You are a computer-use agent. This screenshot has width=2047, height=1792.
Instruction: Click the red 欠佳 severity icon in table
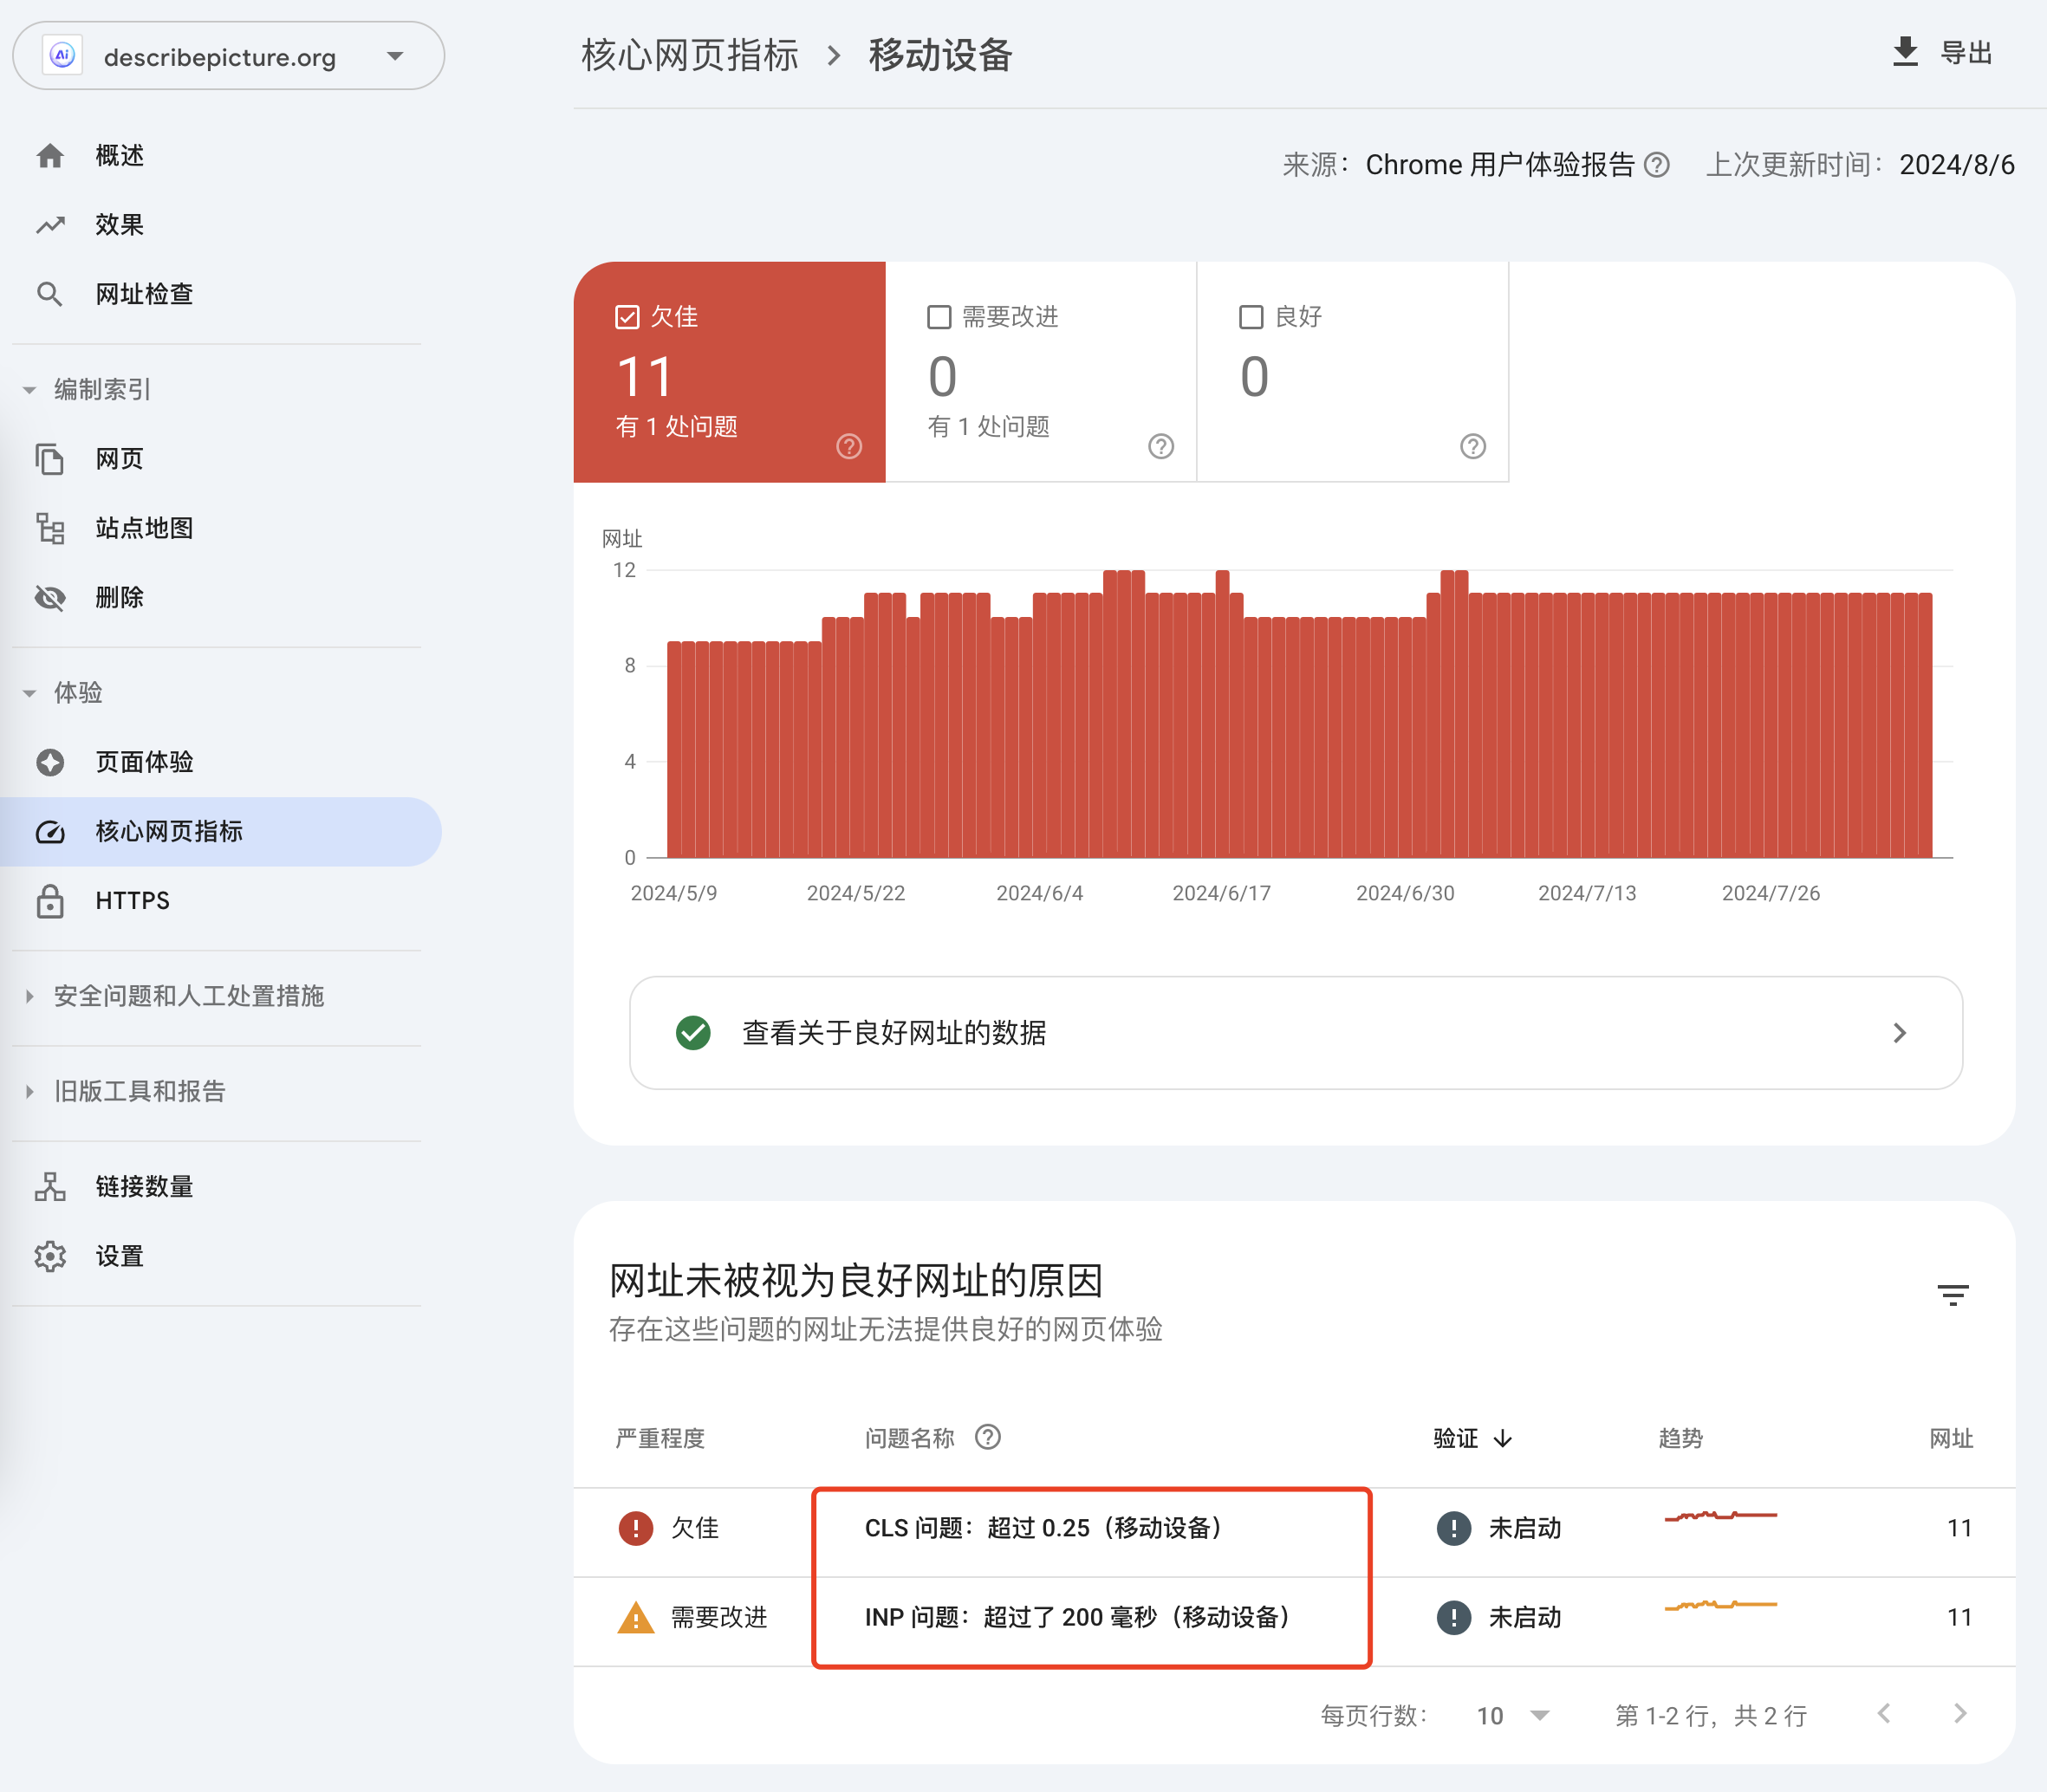point(636,1528)
